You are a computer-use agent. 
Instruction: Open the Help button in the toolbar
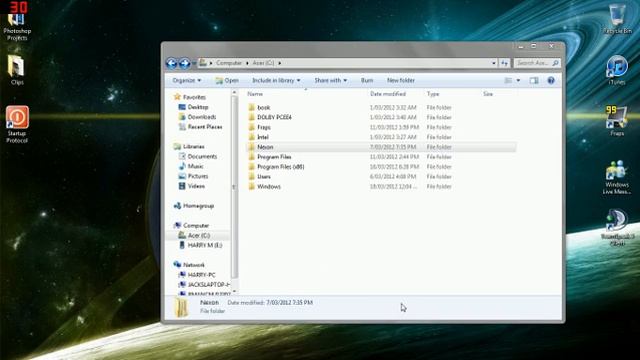[551, 80]
